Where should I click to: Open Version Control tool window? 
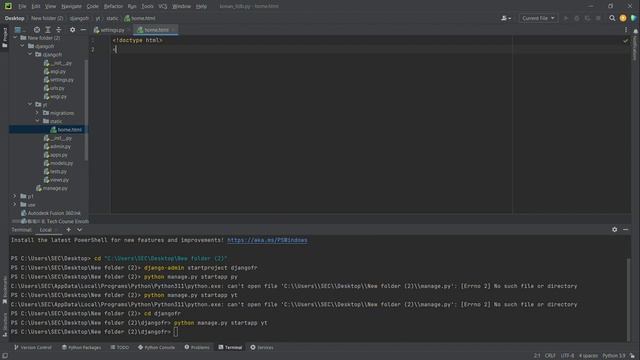coord(33,347)
